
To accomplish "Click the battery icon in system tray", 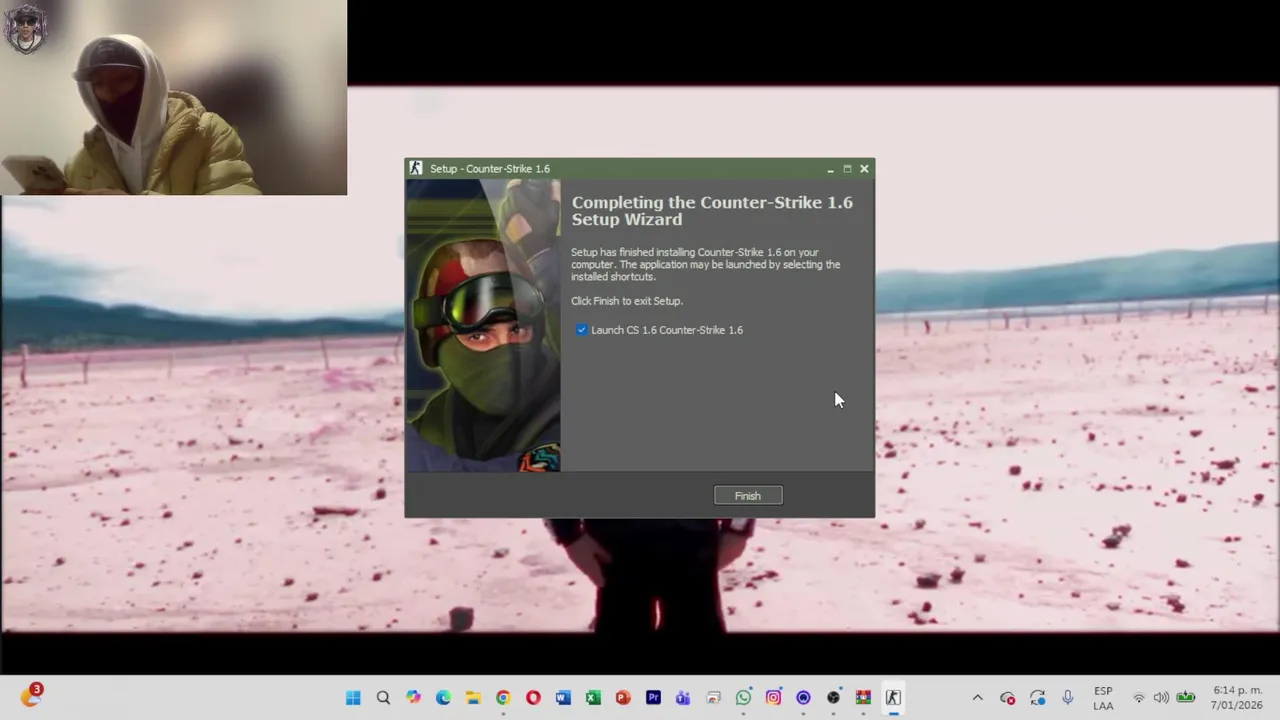I will (x=1185, y=698).
